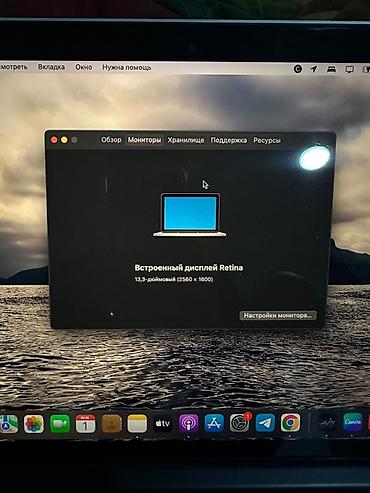Open the Нужна помощь menu
Screen dimensions: 370x493
coord(127,67)
